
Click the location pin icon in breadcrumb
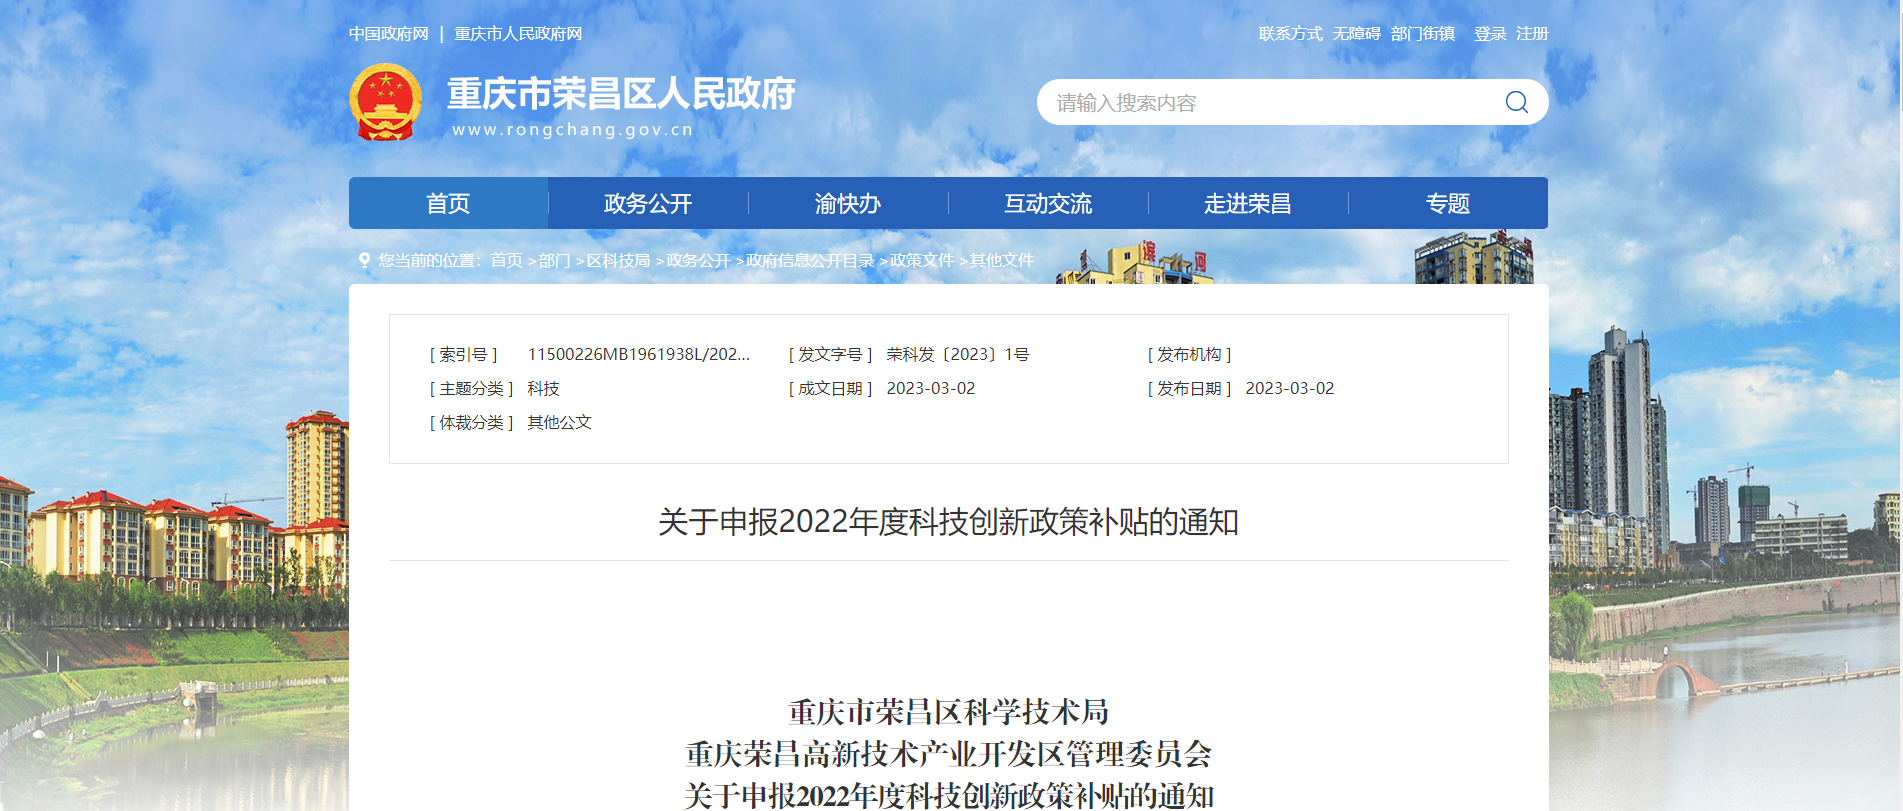pos(364,260)
